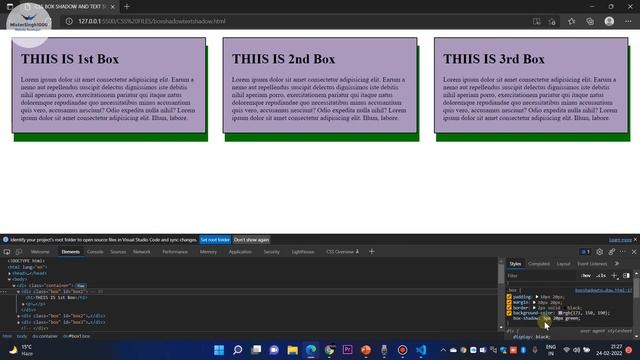Open the Performance tab
The height and width of the screenshot is (360, 640).
(x=175, y=252)
